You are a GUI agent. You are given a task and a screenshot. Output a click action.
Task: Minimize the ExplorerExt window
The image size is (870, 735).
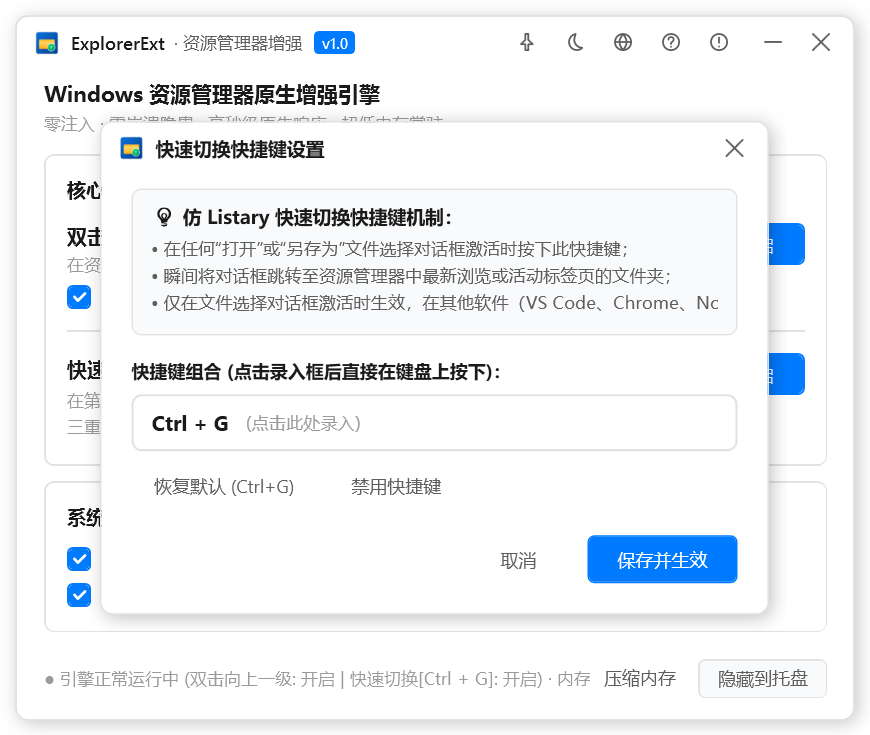(x=772, y=43)
